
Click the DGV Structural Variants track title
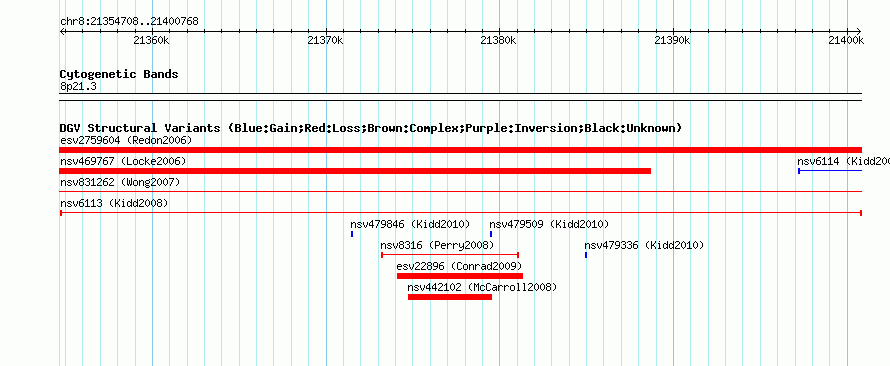coord(371,128)
